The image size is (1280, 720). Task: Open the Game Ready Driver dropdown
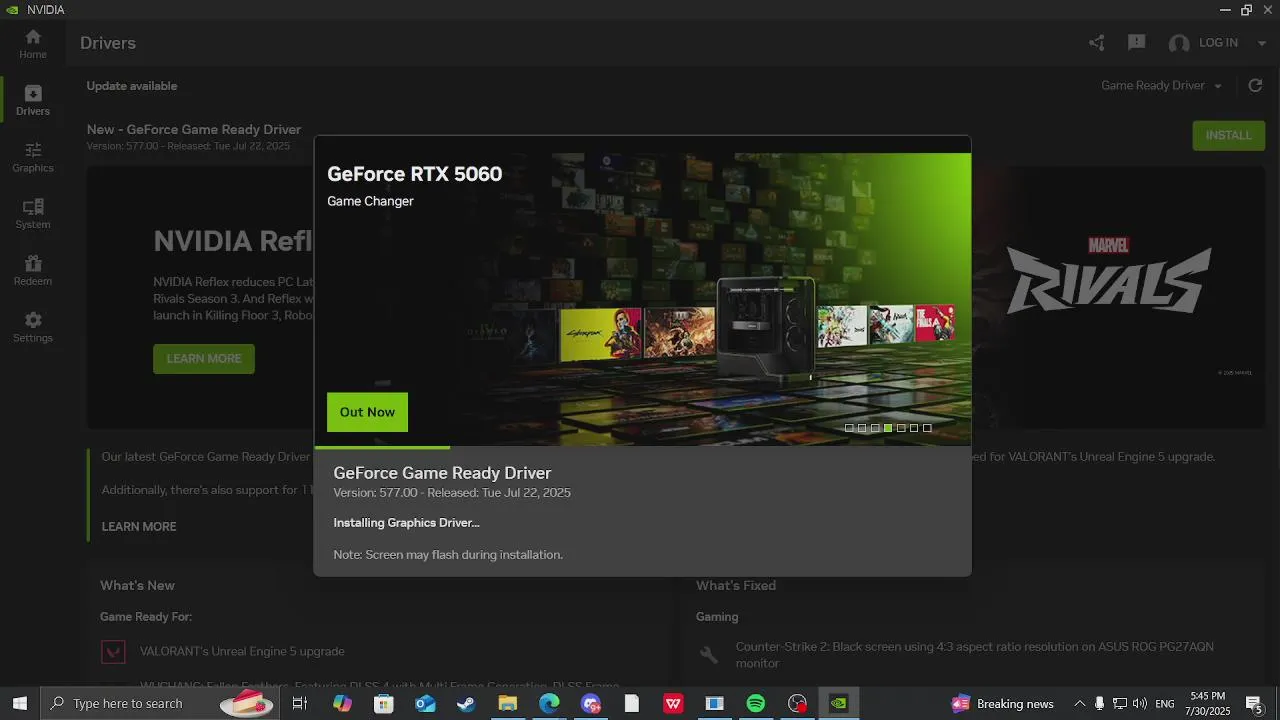[1162, 86]
